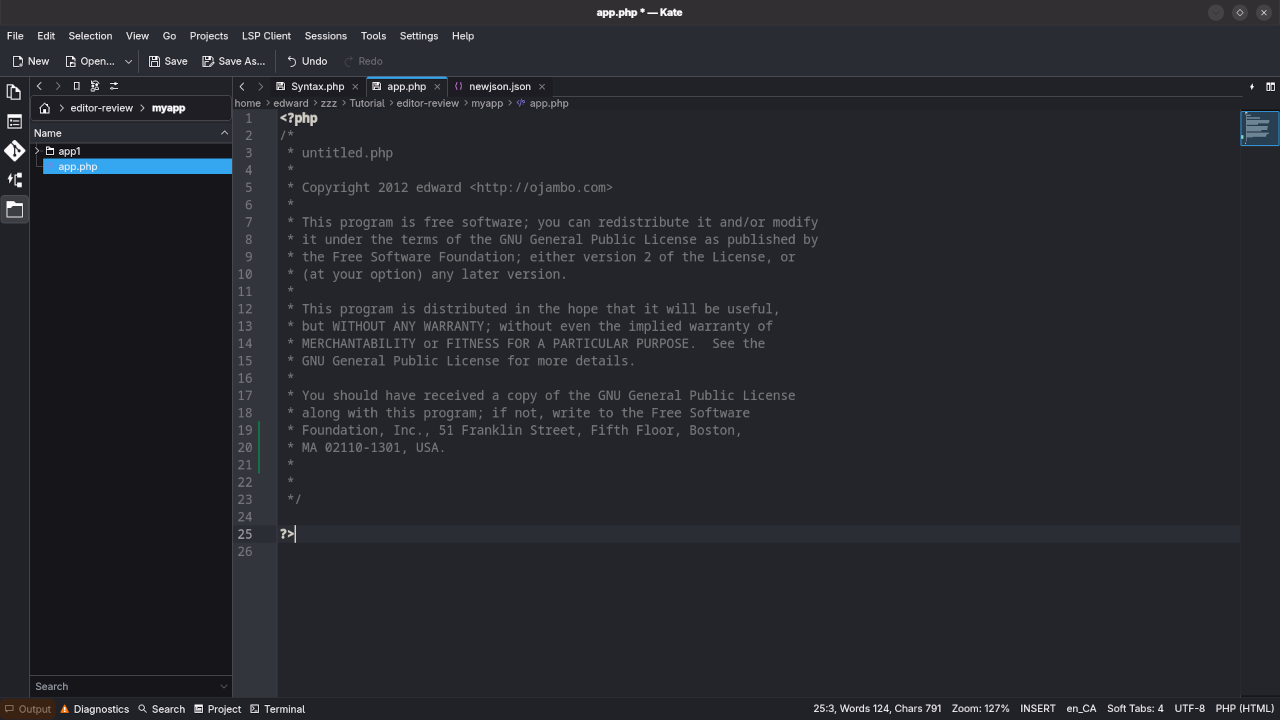This screenshot has height=720, width=1280.
Task: Click the sync folder with document icon
Action: click(x=95, y=86)
